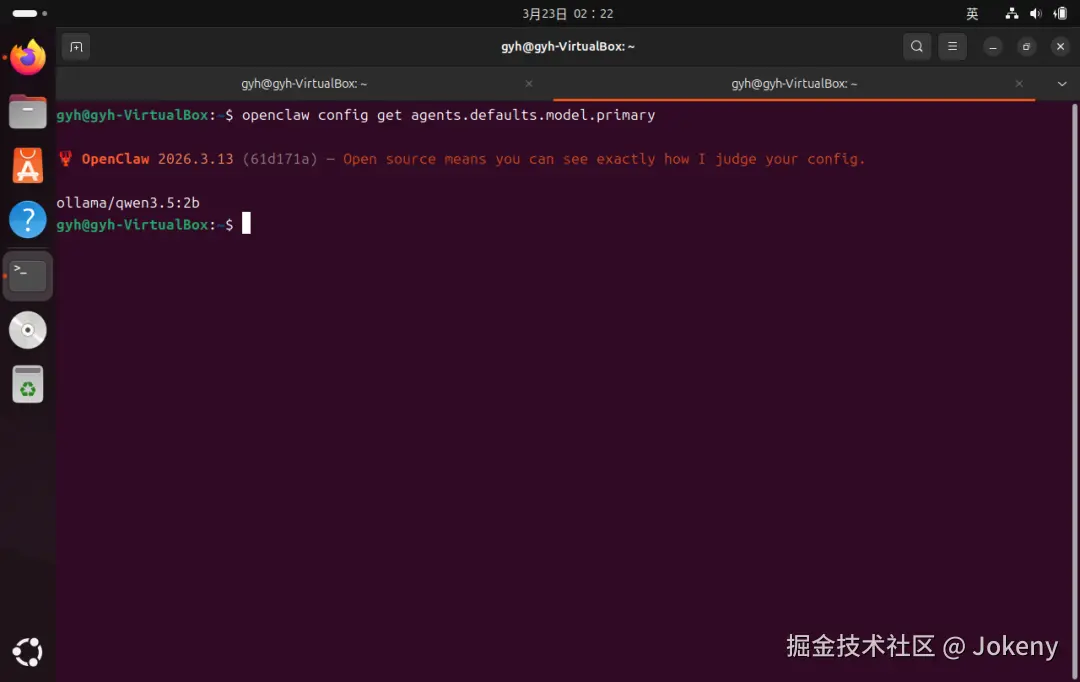Restore the terminal window size
This screenshot has width=1080, height=682.
pos(1026,47)
